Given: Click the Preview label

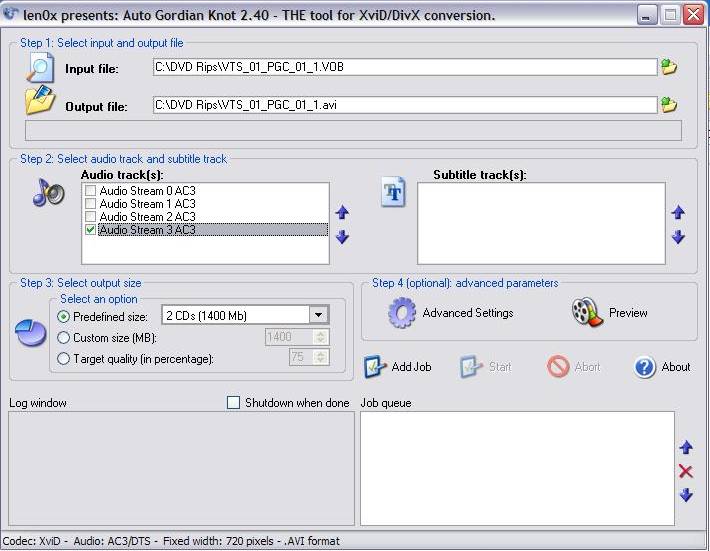Looking at the screenshot, I should coord(628,313).
